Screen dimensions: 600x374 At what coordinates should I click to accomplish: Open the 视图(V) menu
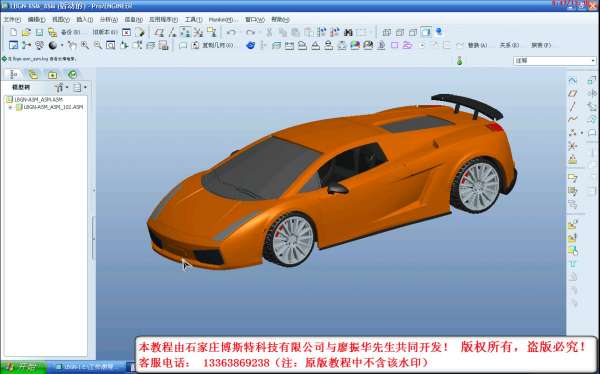(61, 20)
